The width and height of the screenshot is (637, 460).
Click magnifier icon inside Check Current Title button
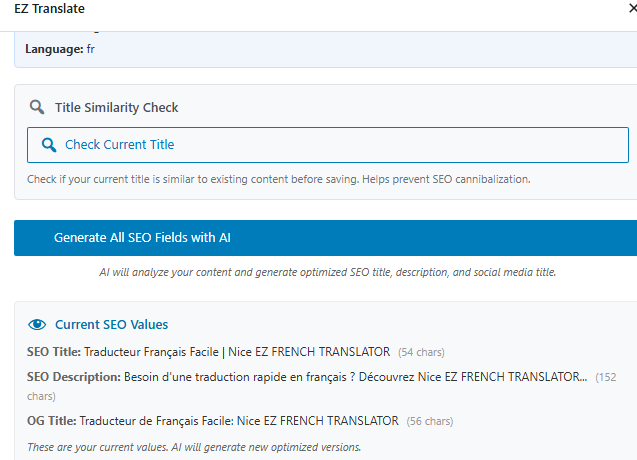pos(49,145)
